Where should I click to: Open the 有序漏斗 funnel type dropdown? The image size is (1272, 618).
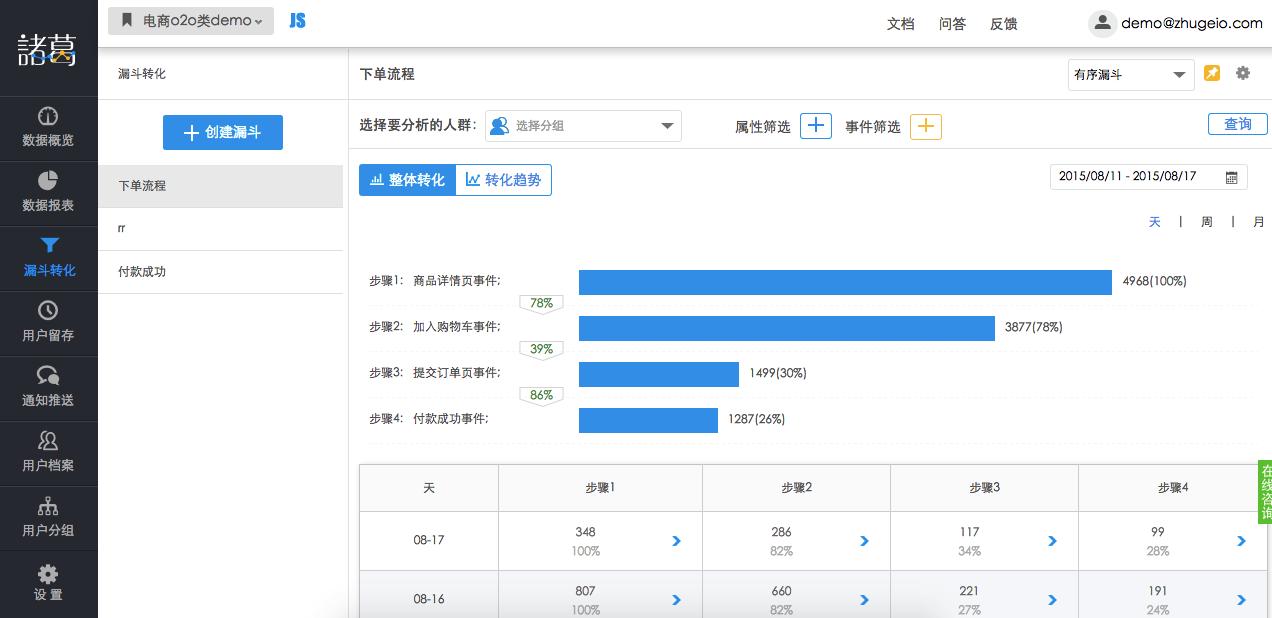tap(1130, 75)
